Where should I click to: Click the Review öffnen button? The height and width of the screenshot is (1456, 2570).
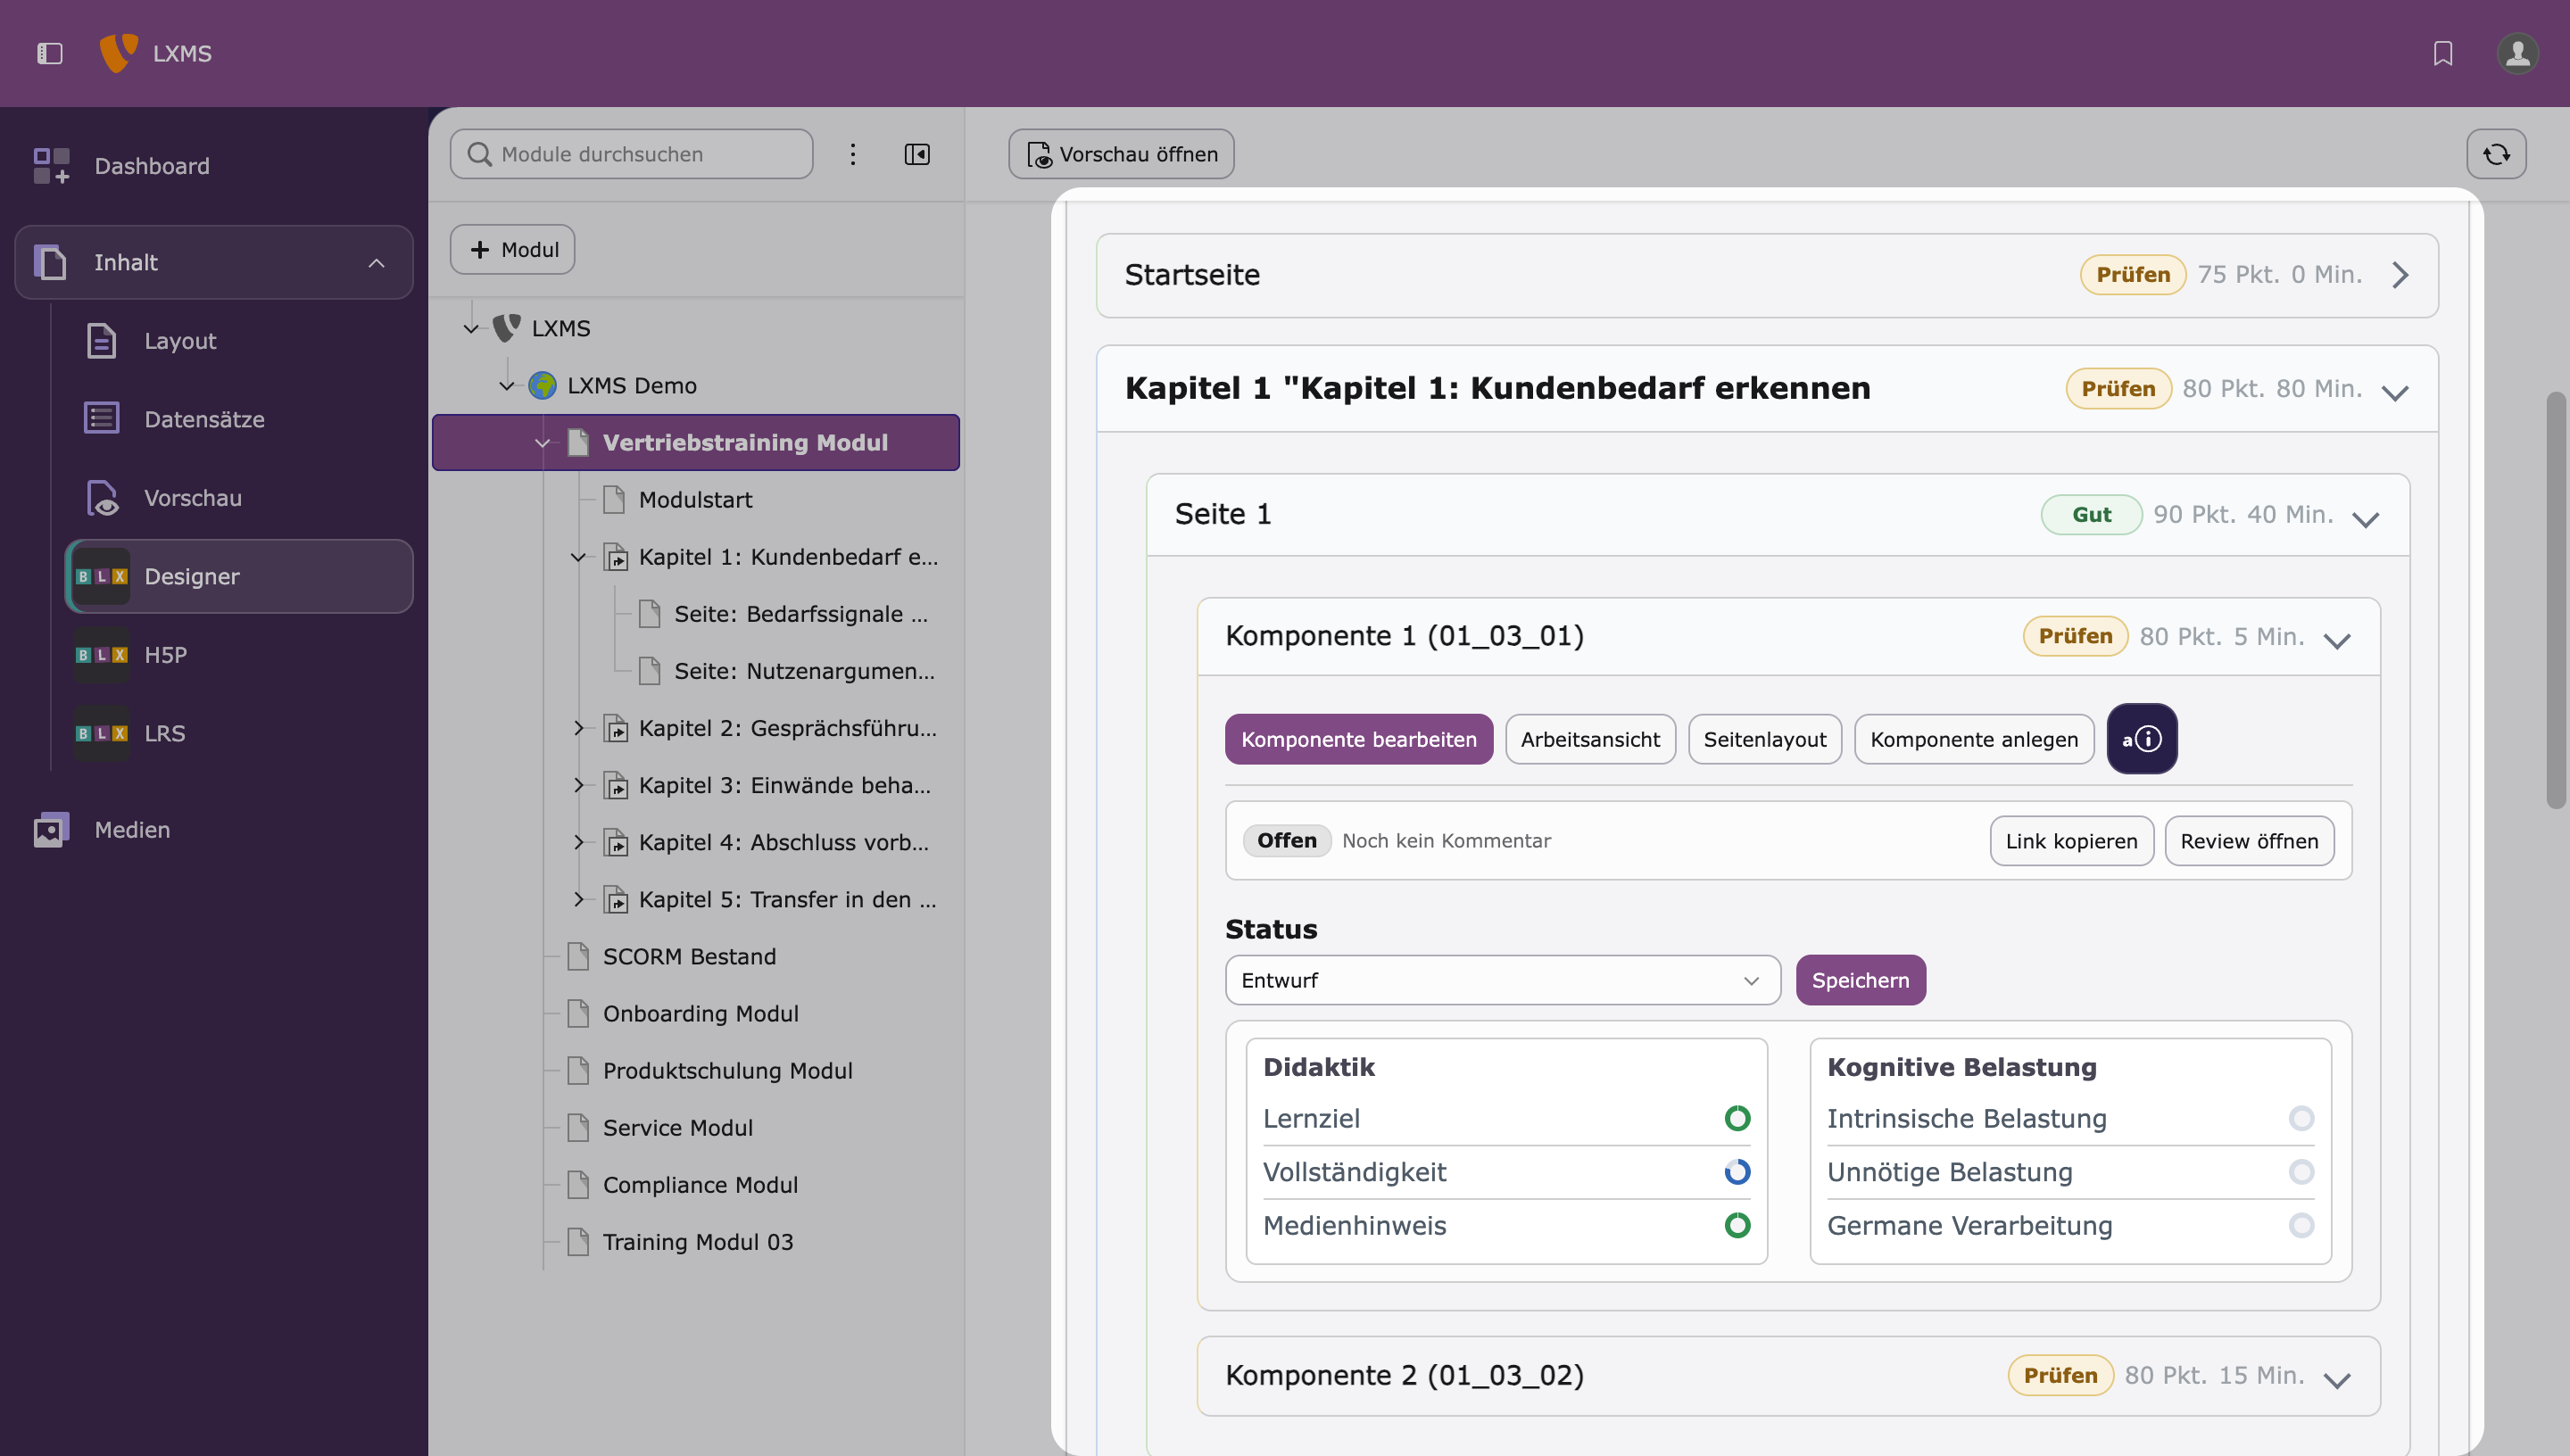coord(2250,841)
